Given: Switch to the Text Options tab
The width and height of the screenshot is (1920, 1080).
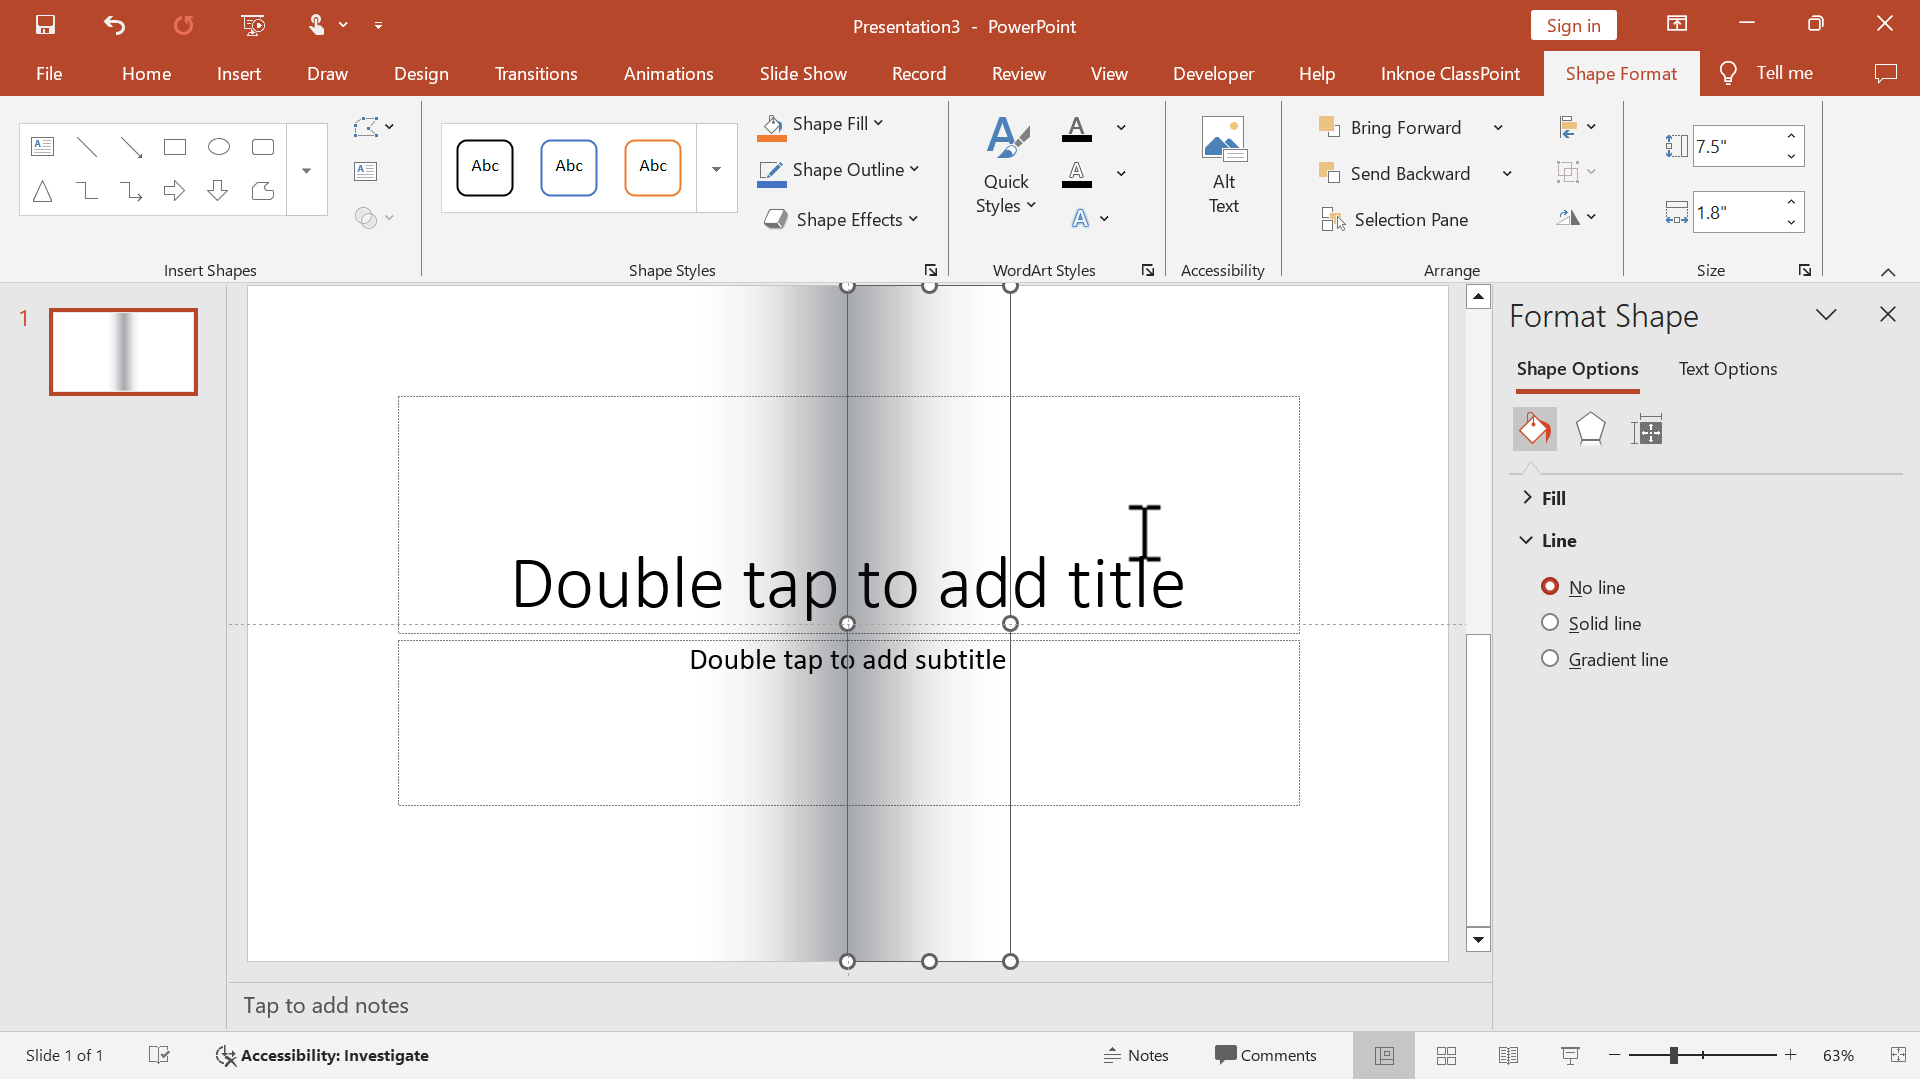Looking at the screenshot, I should (x=1727, y=368).
